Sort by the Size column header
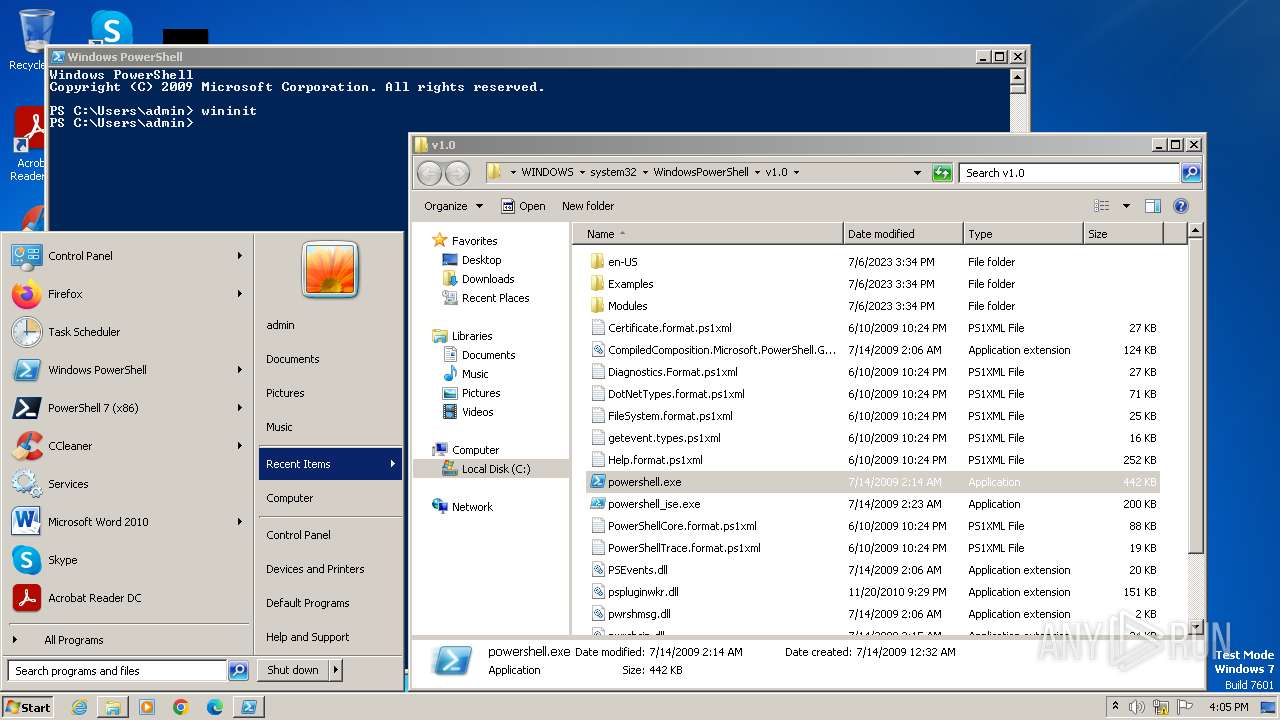Image resolution: width=1280 pixels, height=720 pixels. click(x=1123, y=234)
